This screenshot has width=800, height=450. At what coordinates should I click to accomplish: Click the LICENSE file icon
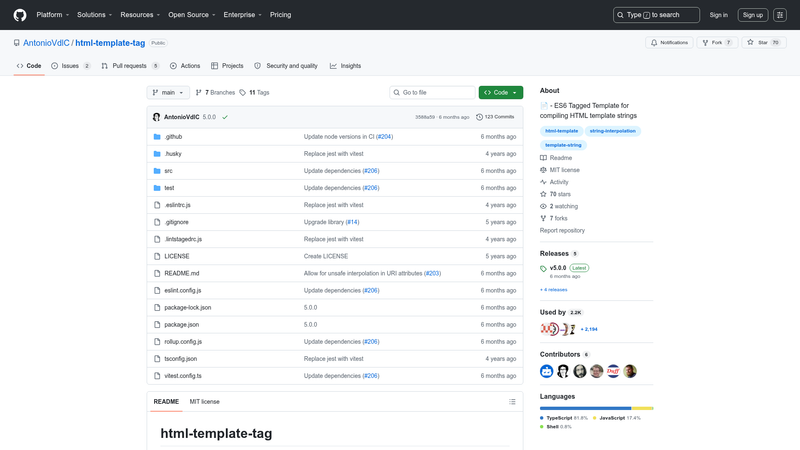[157, 256]
